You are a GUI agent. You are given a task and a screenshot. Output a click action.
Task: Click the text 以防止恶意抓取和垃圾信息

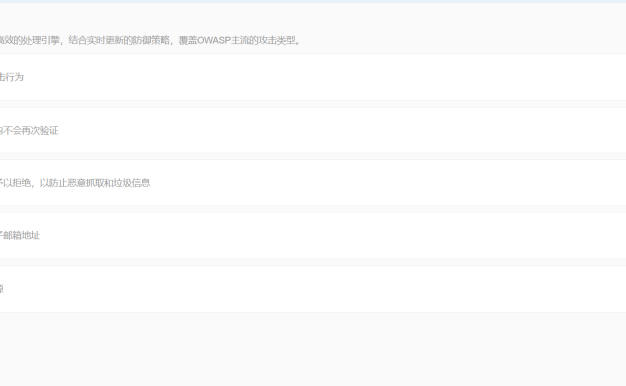[95, 183]
